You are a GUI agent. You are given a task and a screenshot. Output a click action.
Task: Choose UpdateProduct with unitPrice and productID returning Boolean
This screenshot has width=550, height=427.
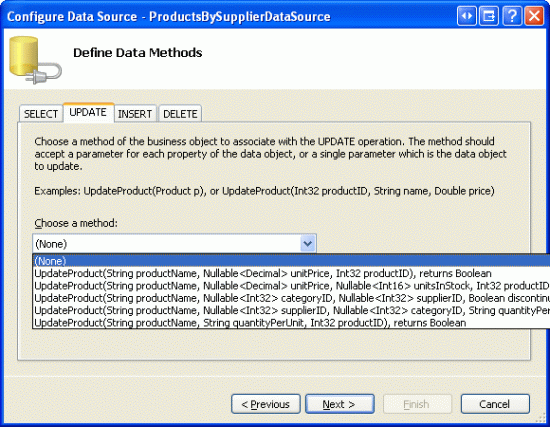(291, 273)
